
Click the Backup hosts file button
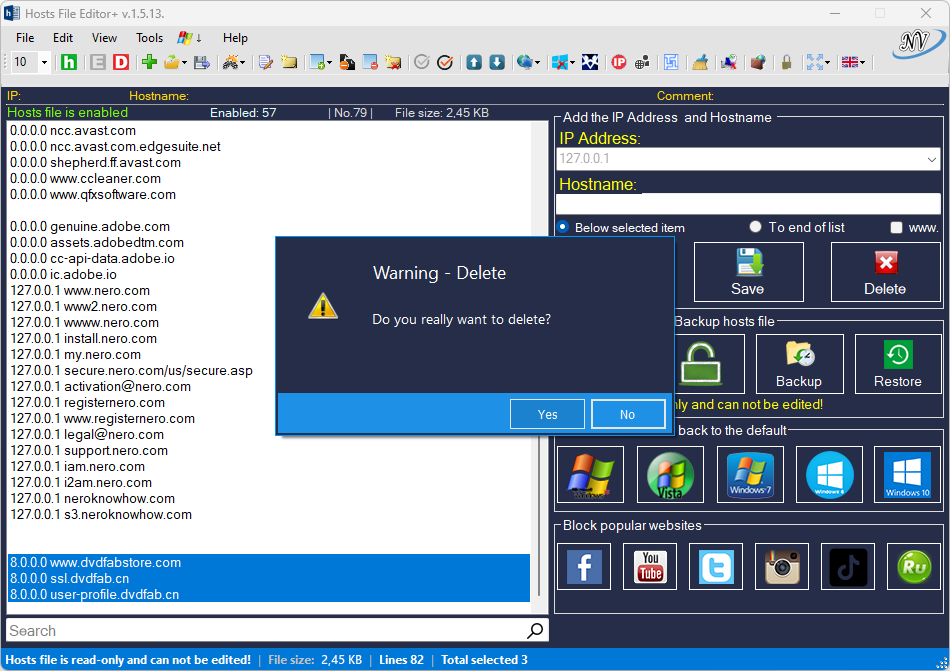799,363
